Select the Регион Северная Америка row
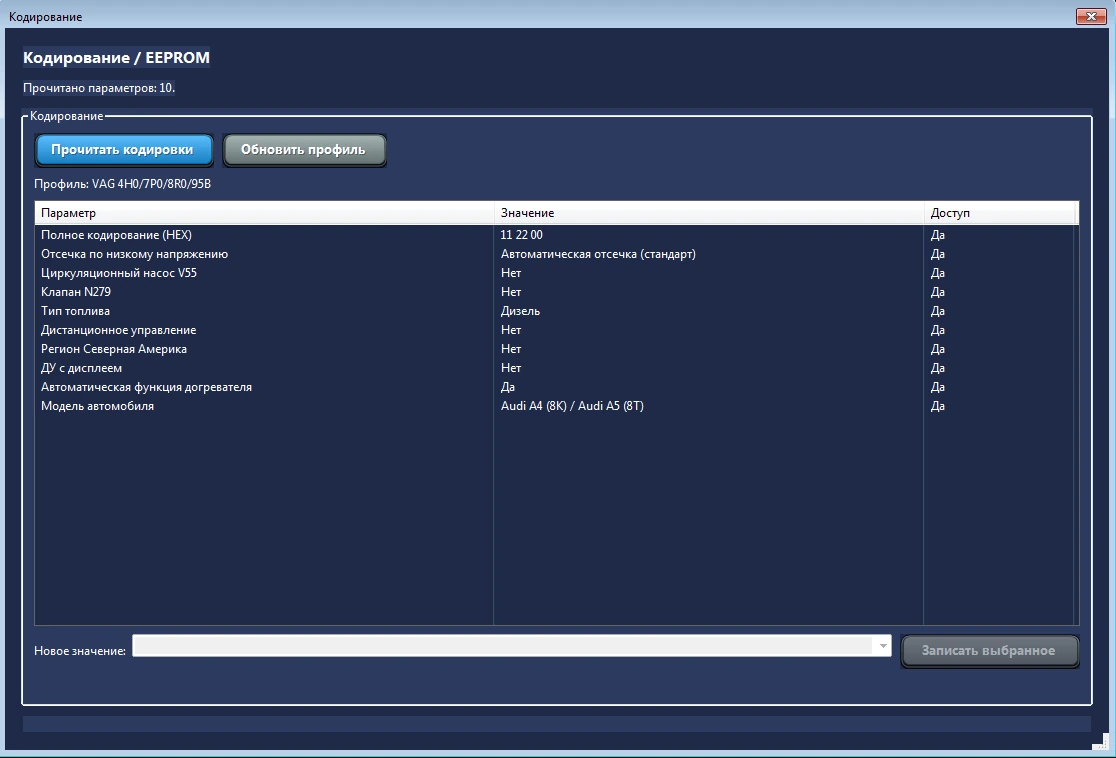The width and height of the screenshot is (1116, 758). tap(557, 349)
